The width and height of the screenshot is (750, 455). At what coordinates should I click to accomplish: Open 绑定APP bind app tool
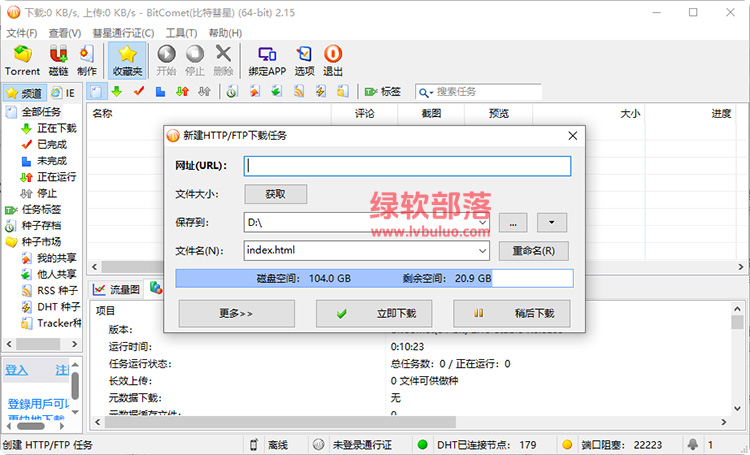[x=267, y=60]
